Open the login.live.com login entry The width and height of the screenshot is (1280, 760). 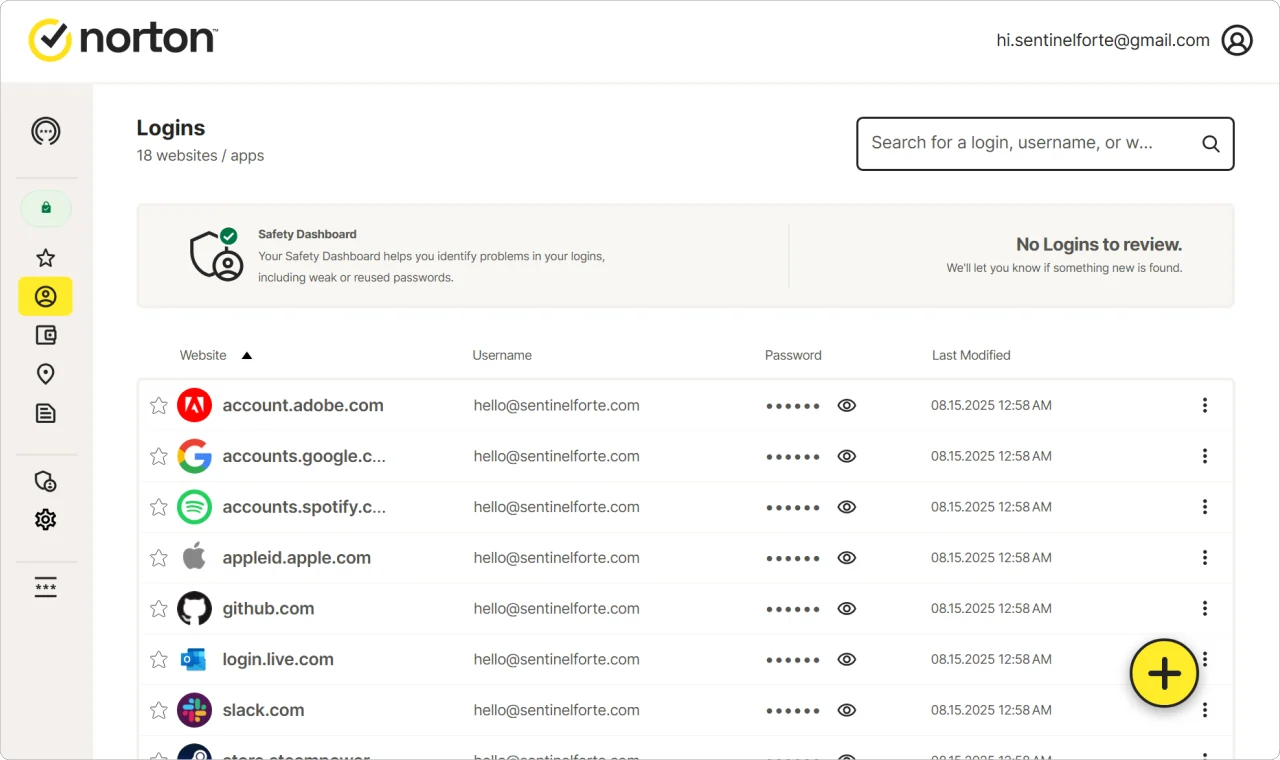pyautogui.click(x=685, y=659)
